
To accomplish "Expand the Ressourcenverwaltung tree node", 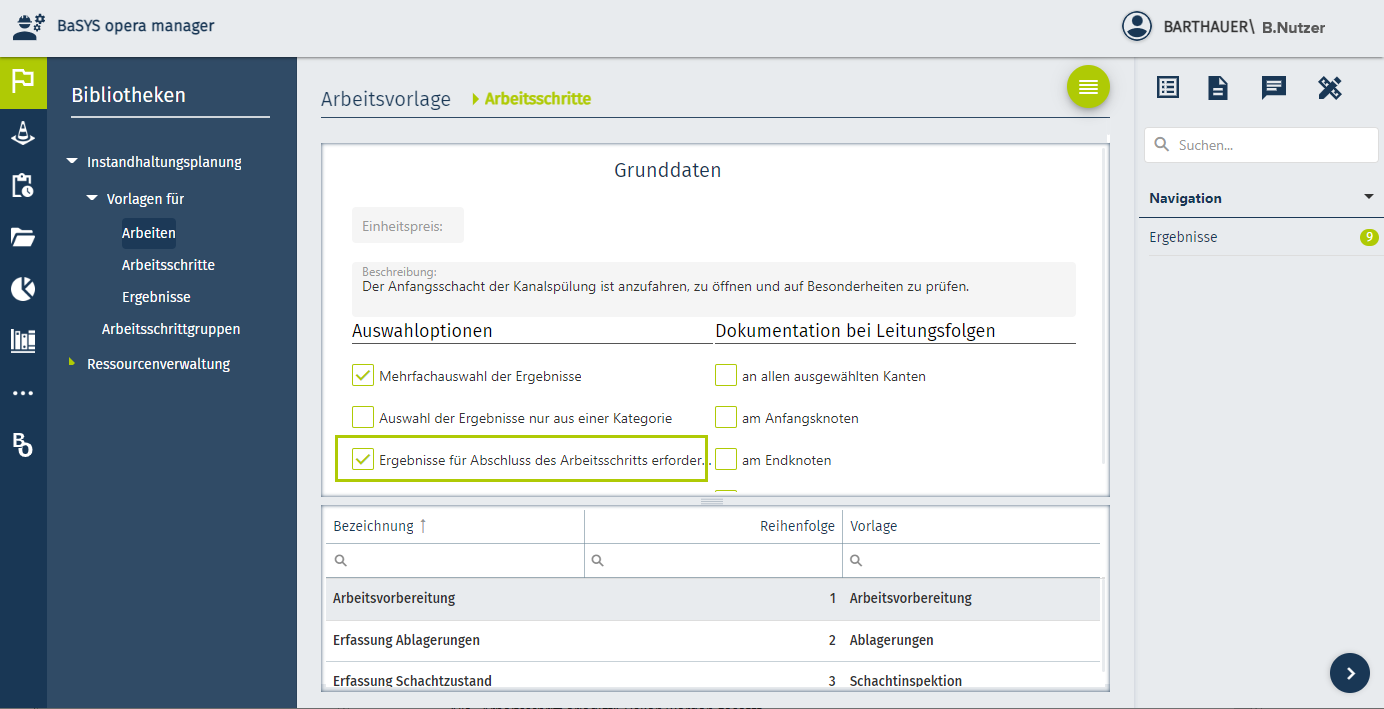I will 72,363.
